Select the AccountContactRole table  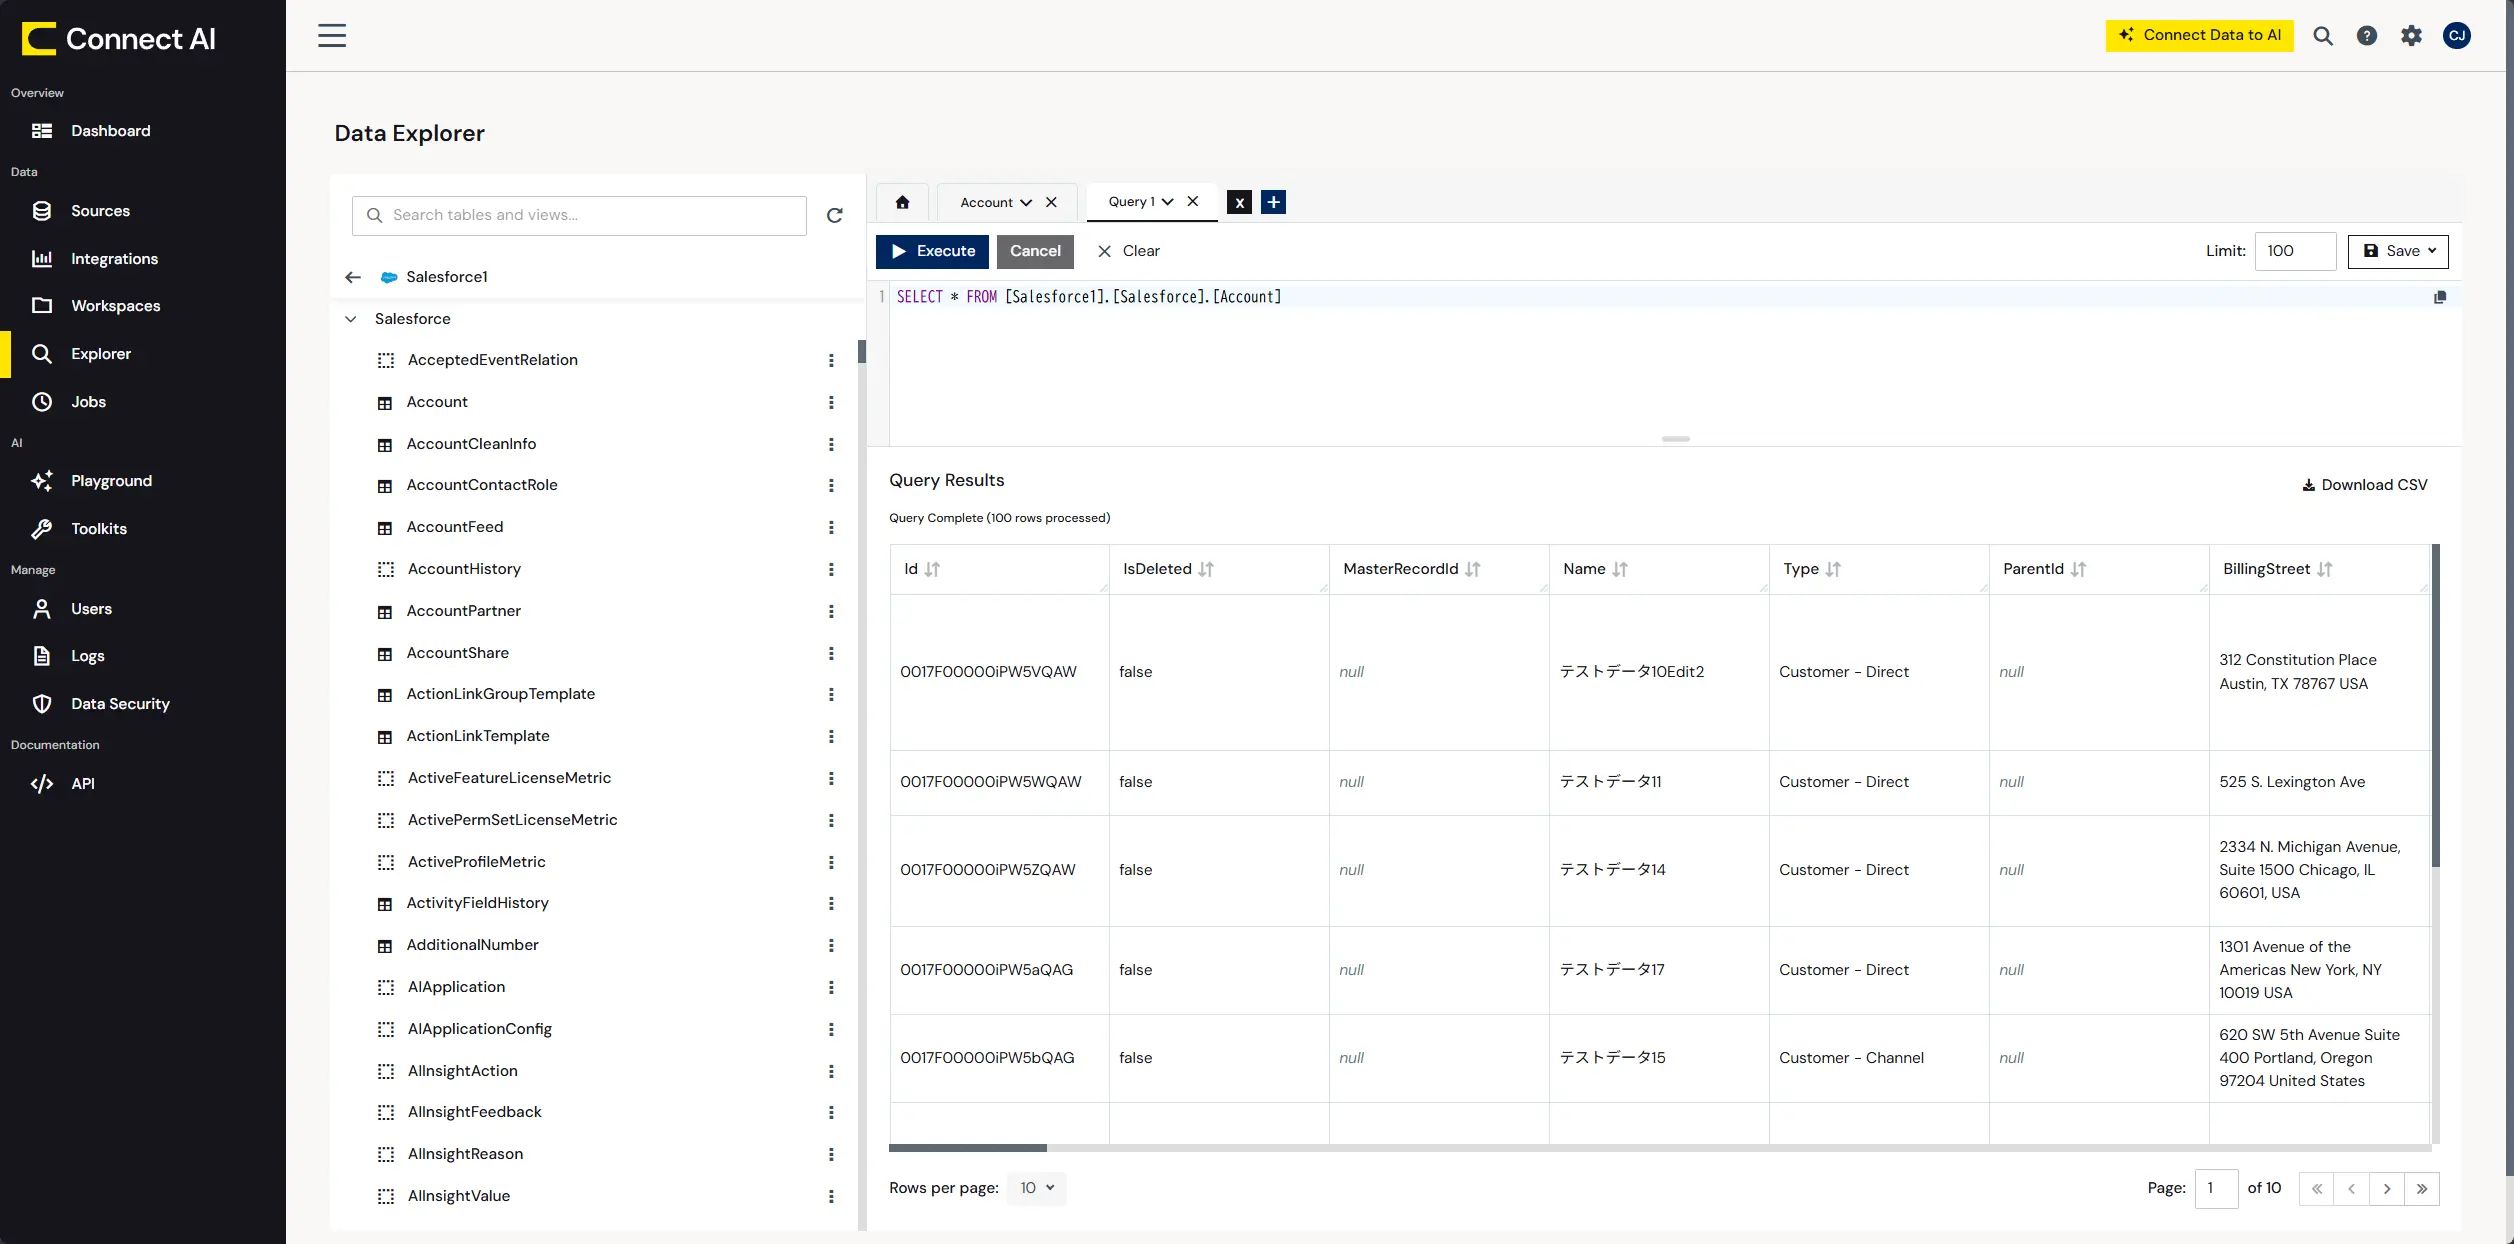(x=482, y=485)
